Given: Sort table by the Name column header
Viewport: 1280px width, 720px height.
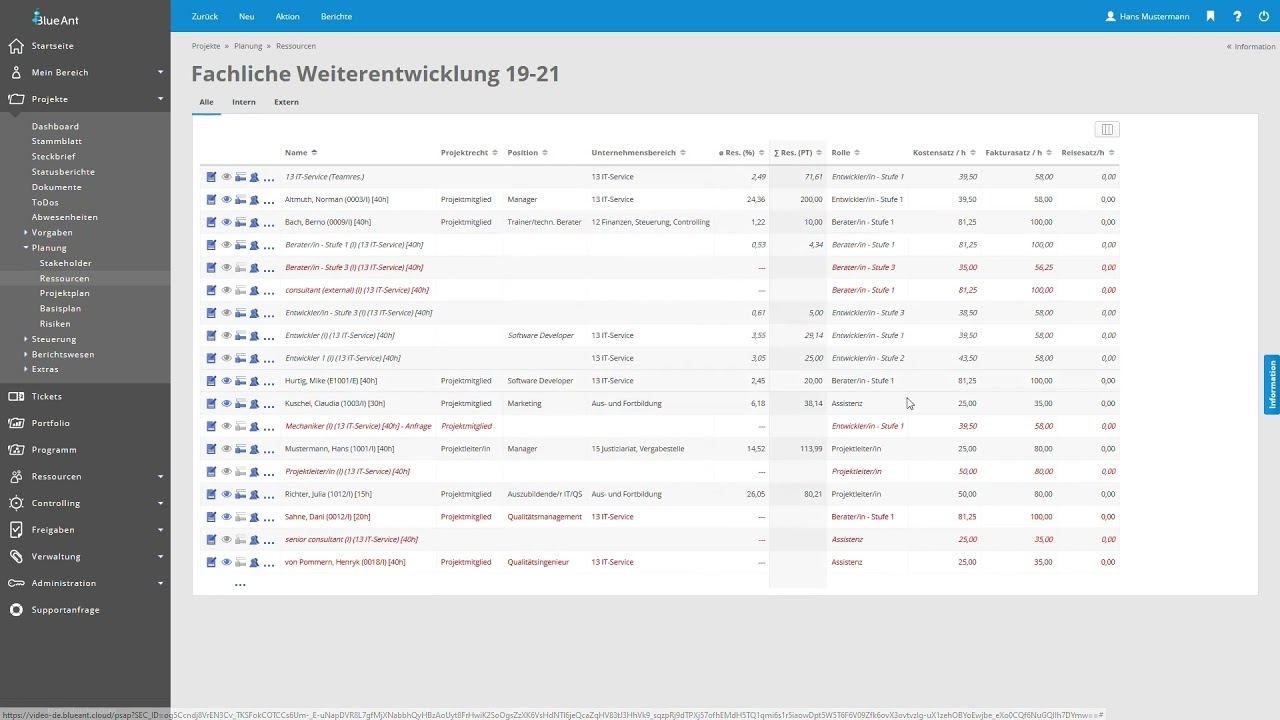Looking at the screenshot, I should click(296, 153).
